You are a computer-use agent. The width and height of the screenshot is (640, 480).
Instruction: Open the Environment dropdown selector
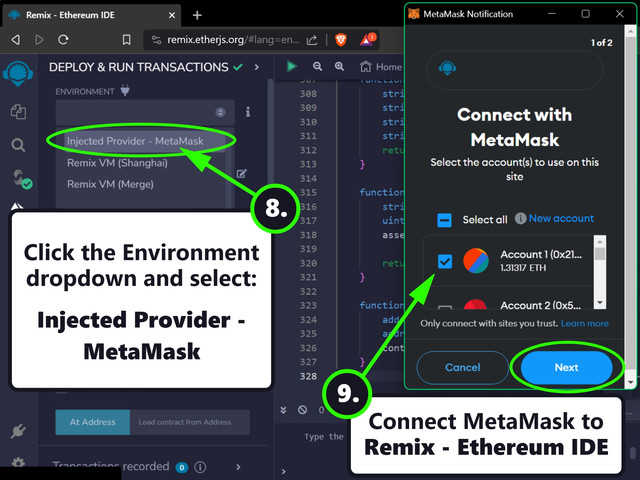[x=142, y=112]
